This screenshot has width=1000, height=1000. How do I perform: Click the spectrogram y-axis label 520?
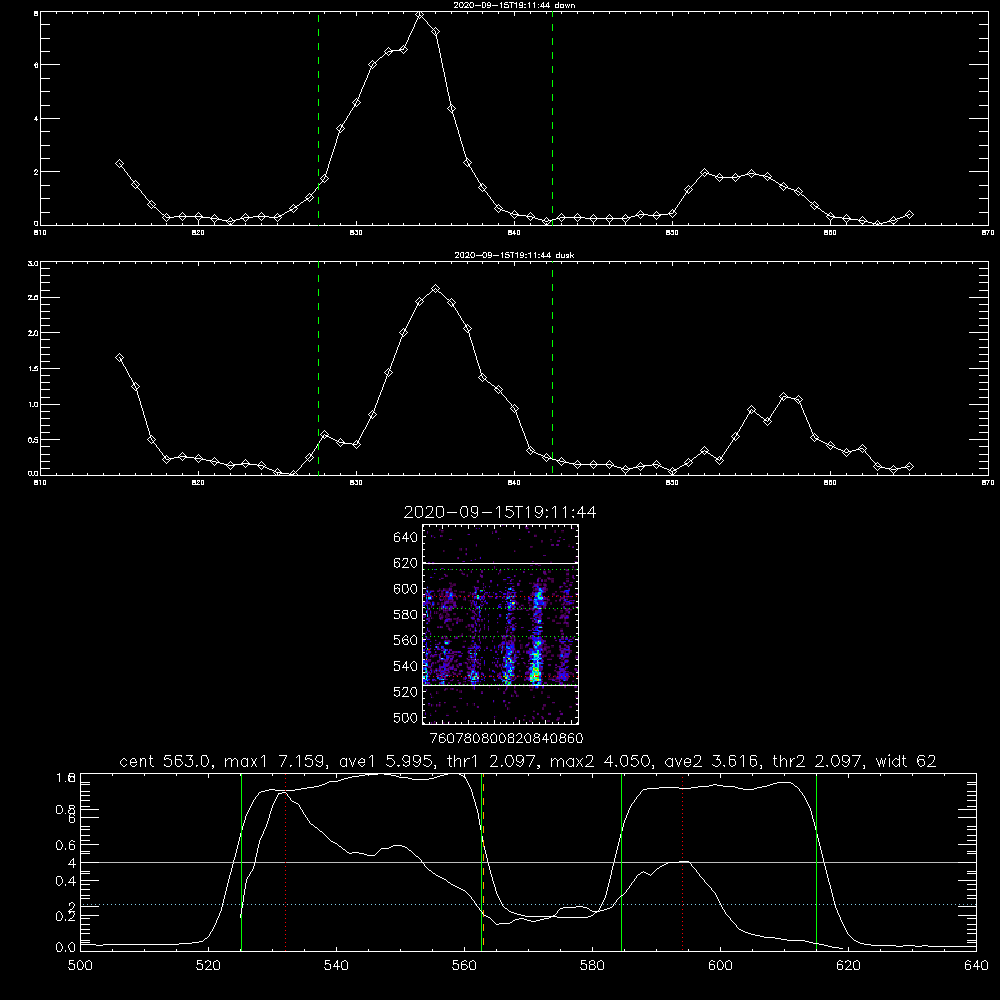pyautogui.click(x=406, y=692)
